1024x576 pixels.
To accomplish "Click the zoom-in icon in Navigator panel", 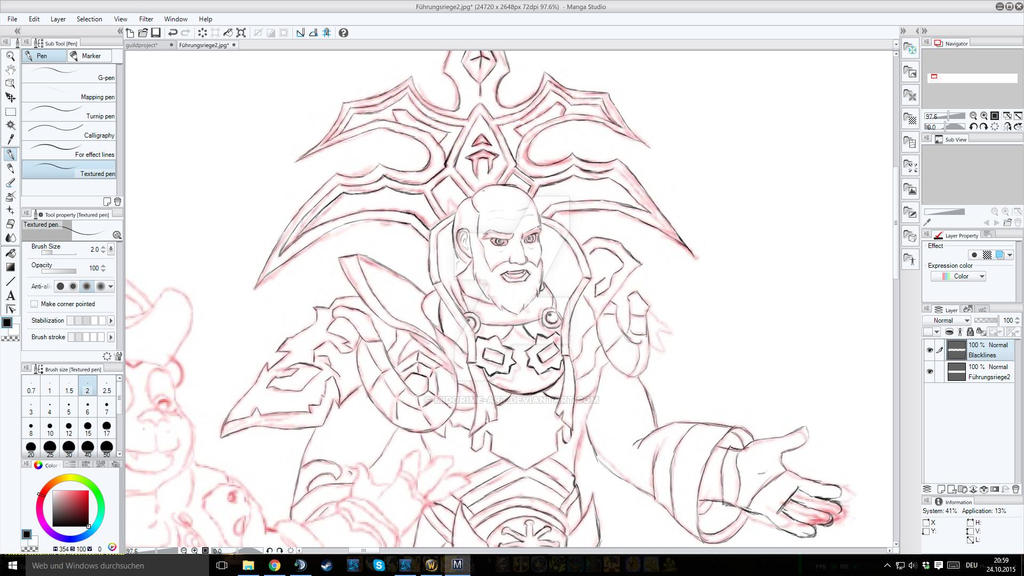I will pyautogui.click(x=984, y=116).
